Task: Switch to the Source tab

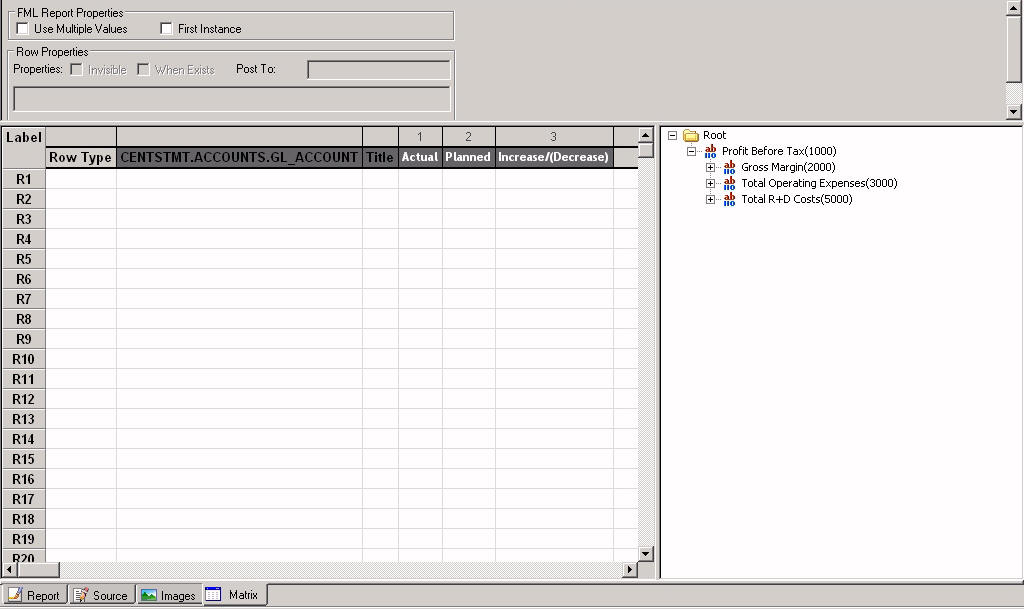Action: (x=103, y=595)
